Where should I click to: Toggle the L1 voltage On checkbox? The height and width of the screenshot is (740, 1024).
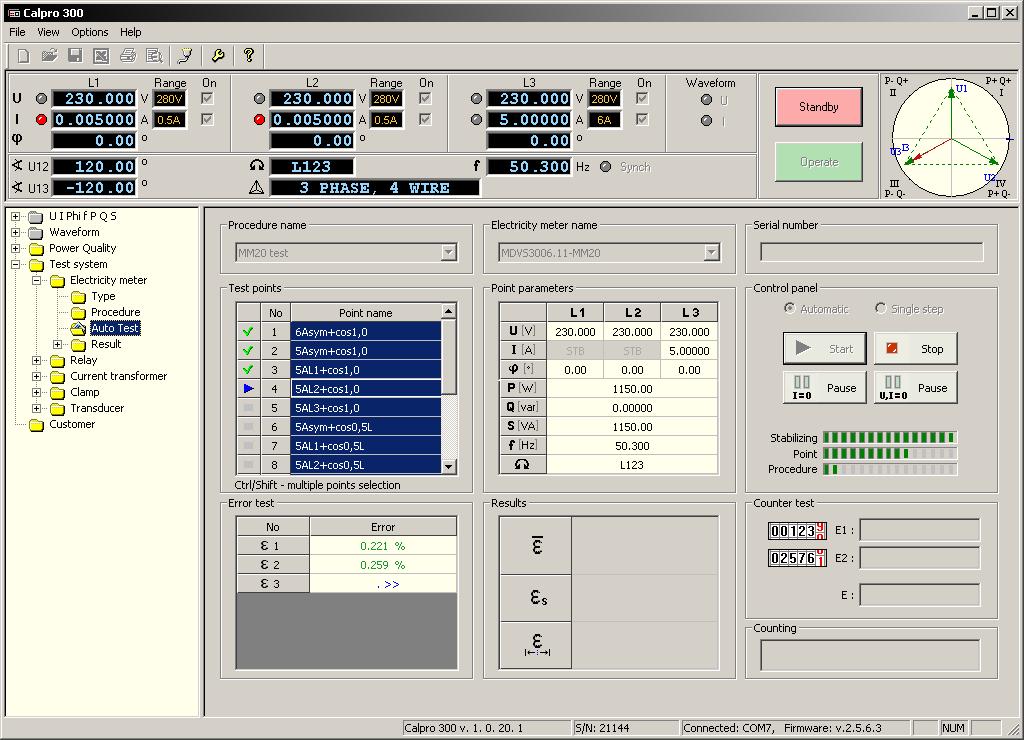208,99
